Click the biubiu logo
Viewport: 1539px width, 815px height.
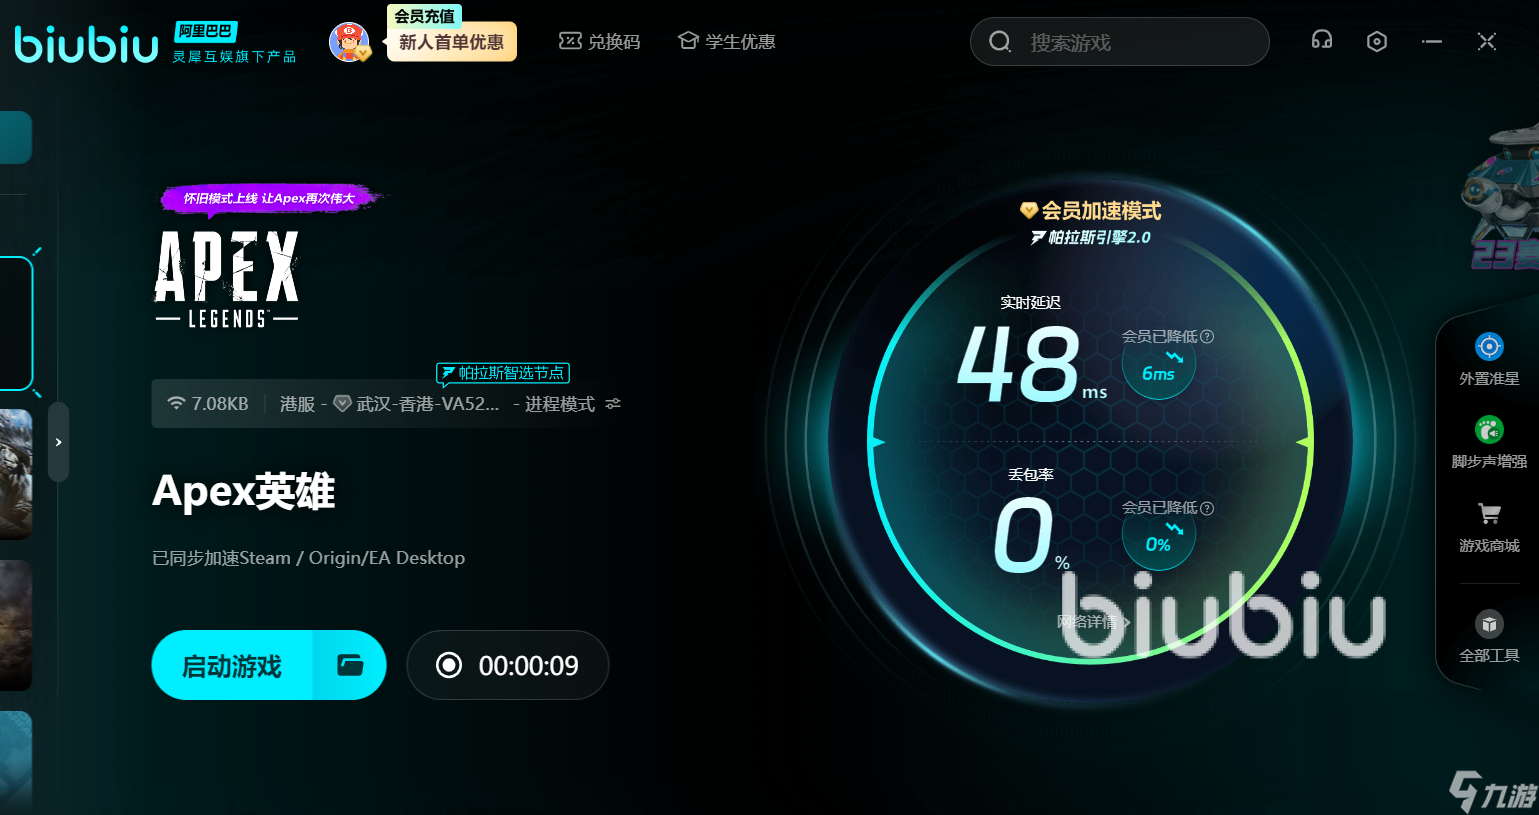(86, 44)
